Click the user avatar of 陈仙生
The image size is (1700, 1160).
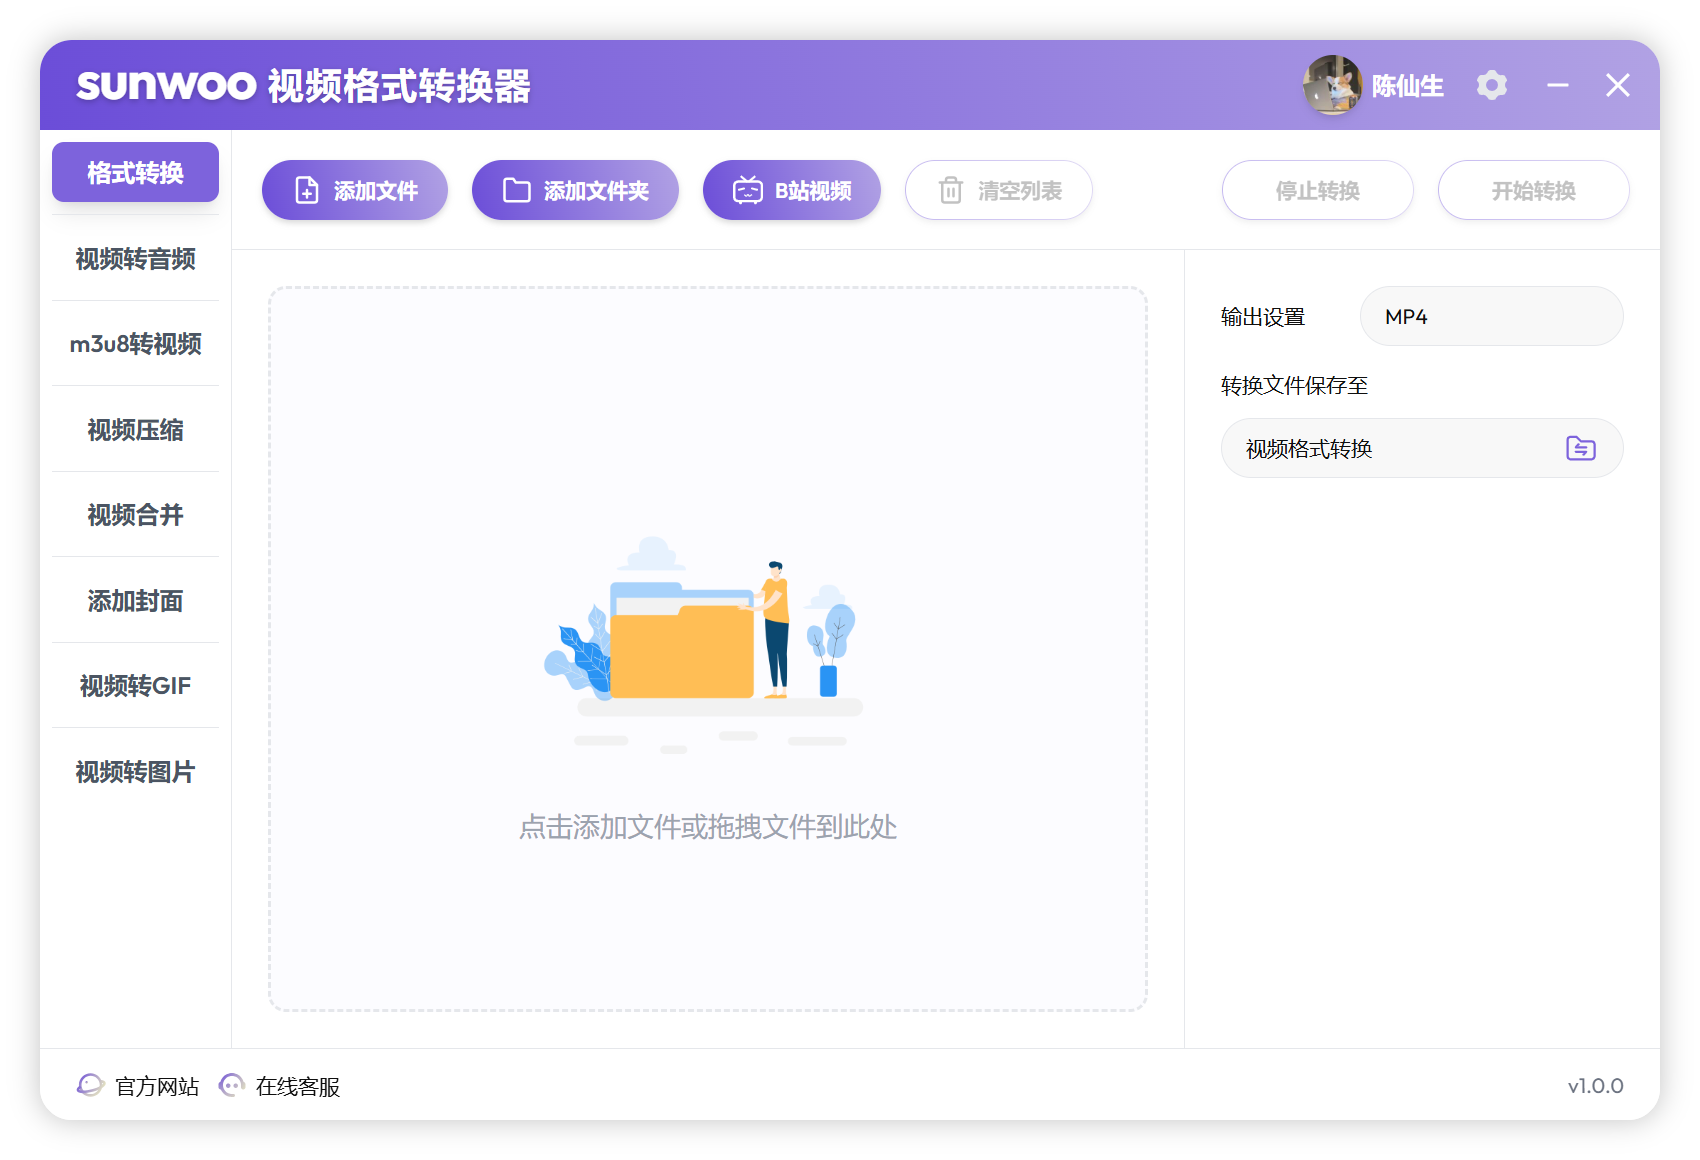tap(1333, 86)
